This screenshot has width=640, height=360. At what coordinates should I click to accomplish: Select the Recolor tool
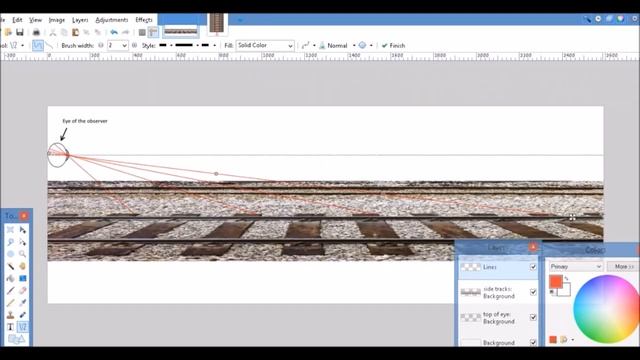pyautogui.click(x=22, y=315)
